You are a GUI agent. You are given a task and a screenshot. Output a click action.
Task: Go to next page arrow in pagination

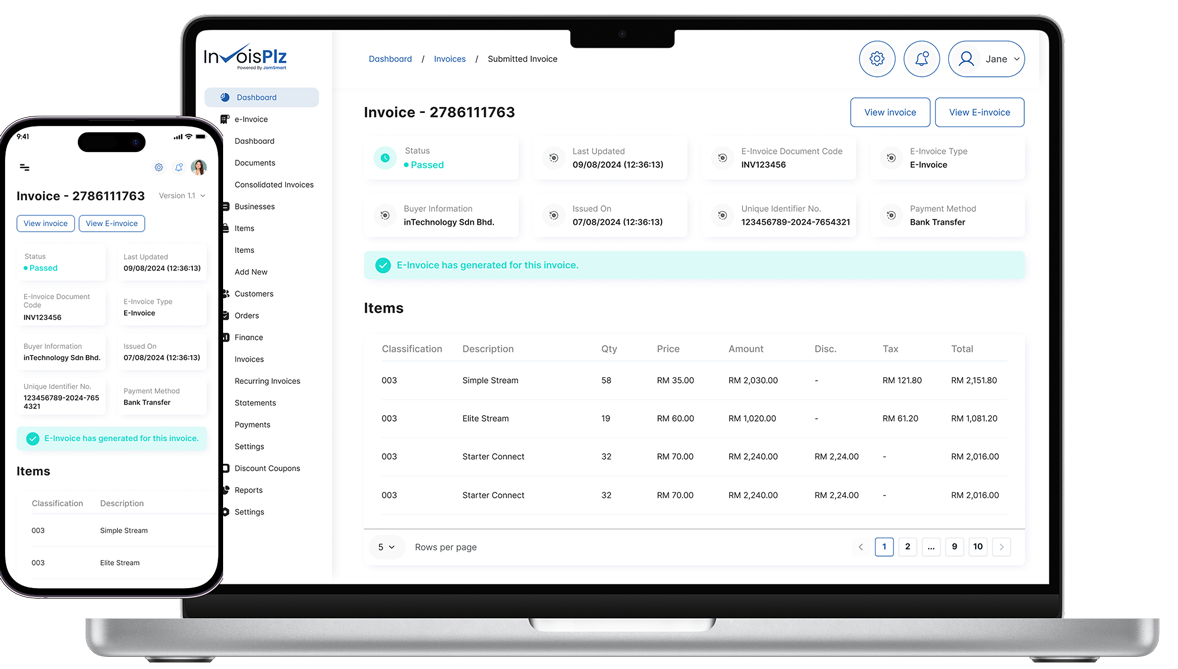(1002, 547)
